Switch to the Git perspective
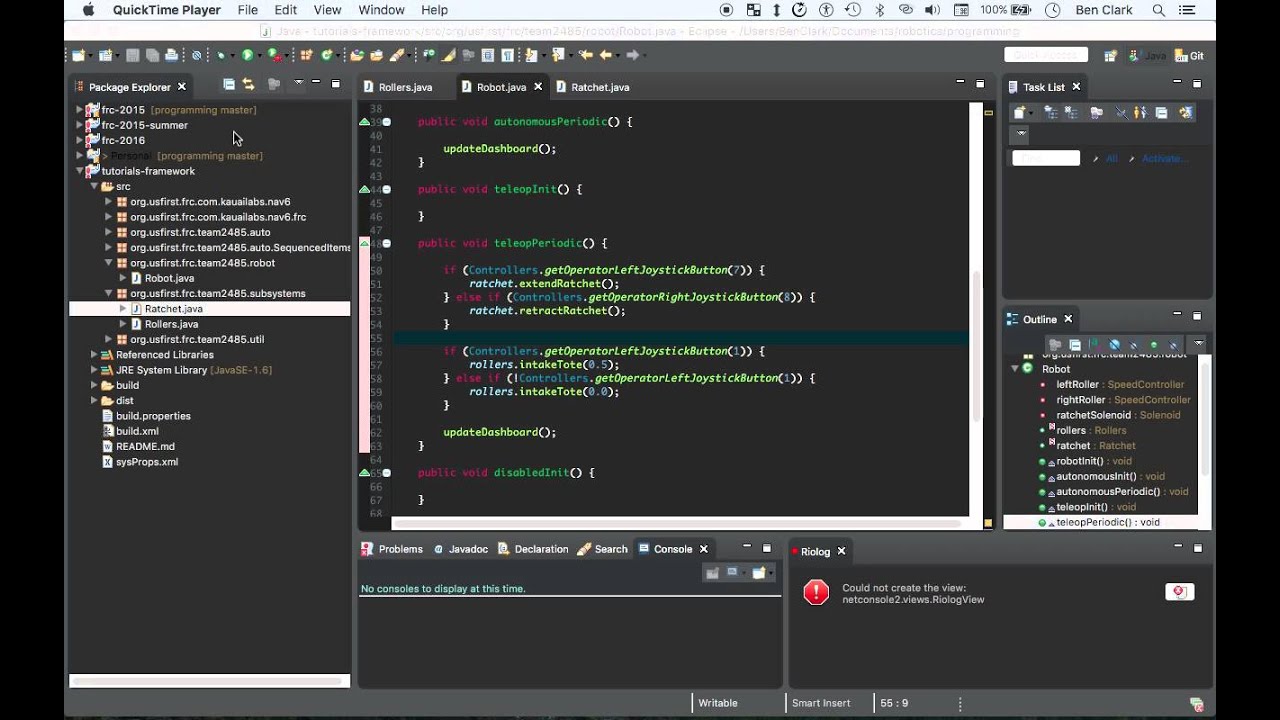The image size is (1280, 720). coord(1190,56)
